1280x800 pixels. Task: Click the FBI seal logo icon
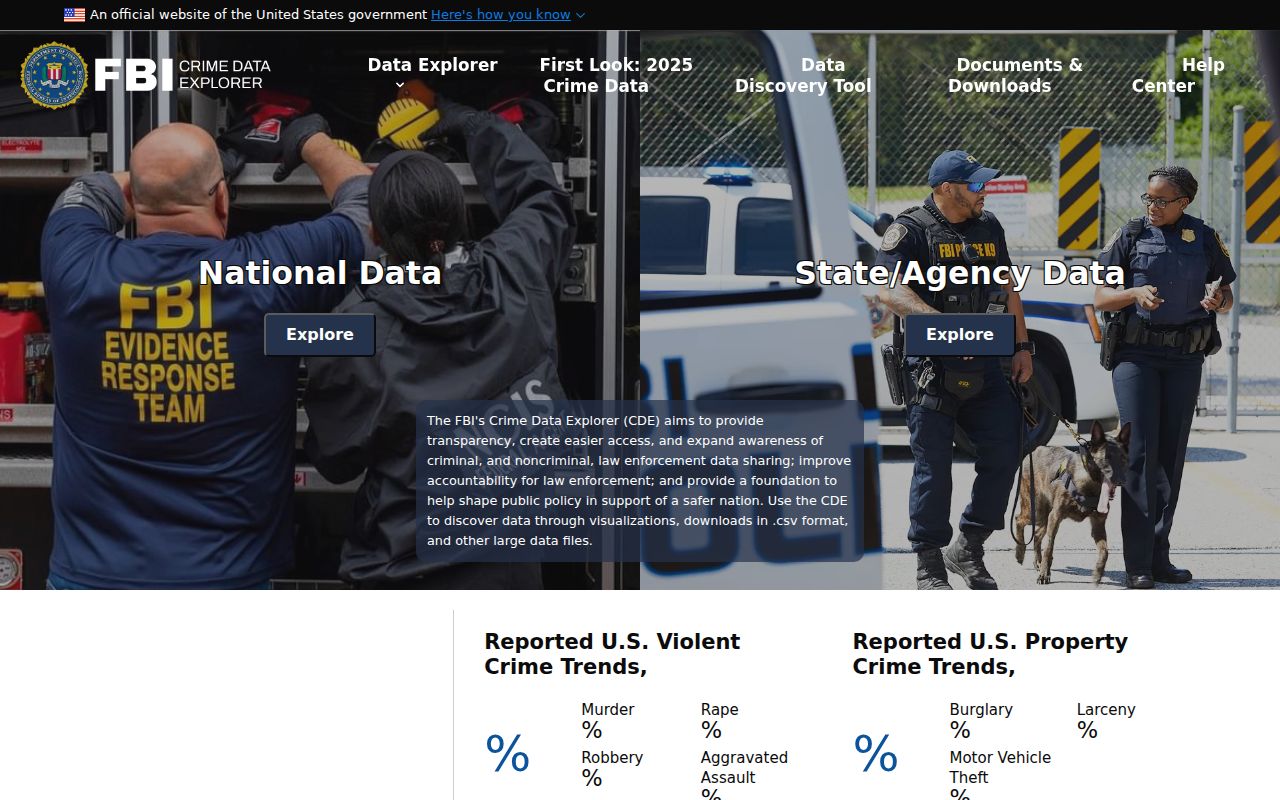click(54, 75)
